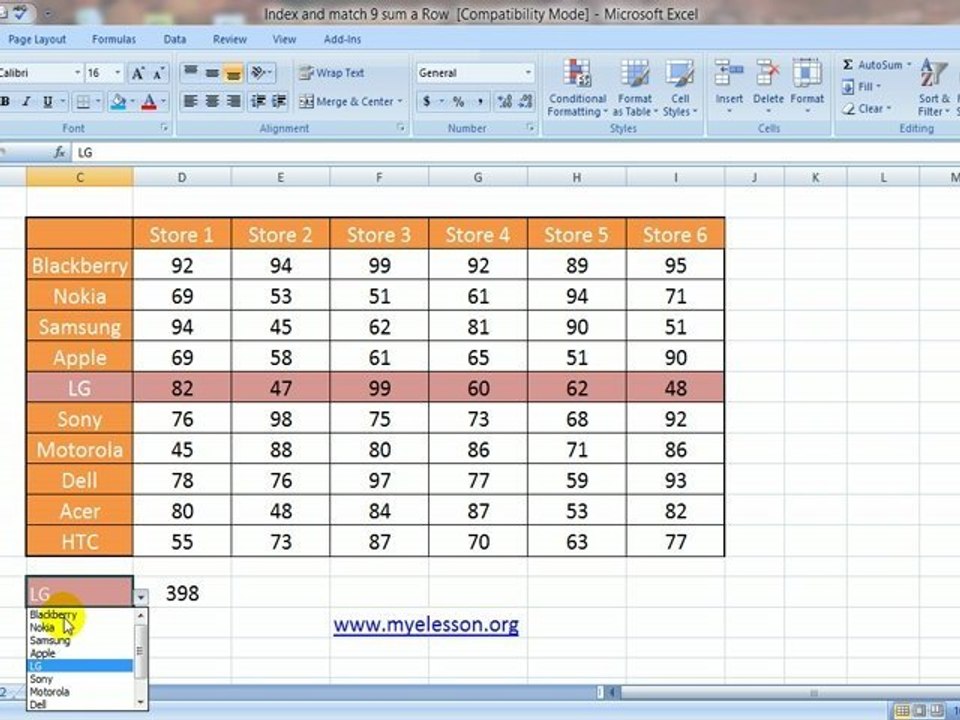Screen dimensions: 960x720
Task: Click the Merge & Center button
Action: 347,102
